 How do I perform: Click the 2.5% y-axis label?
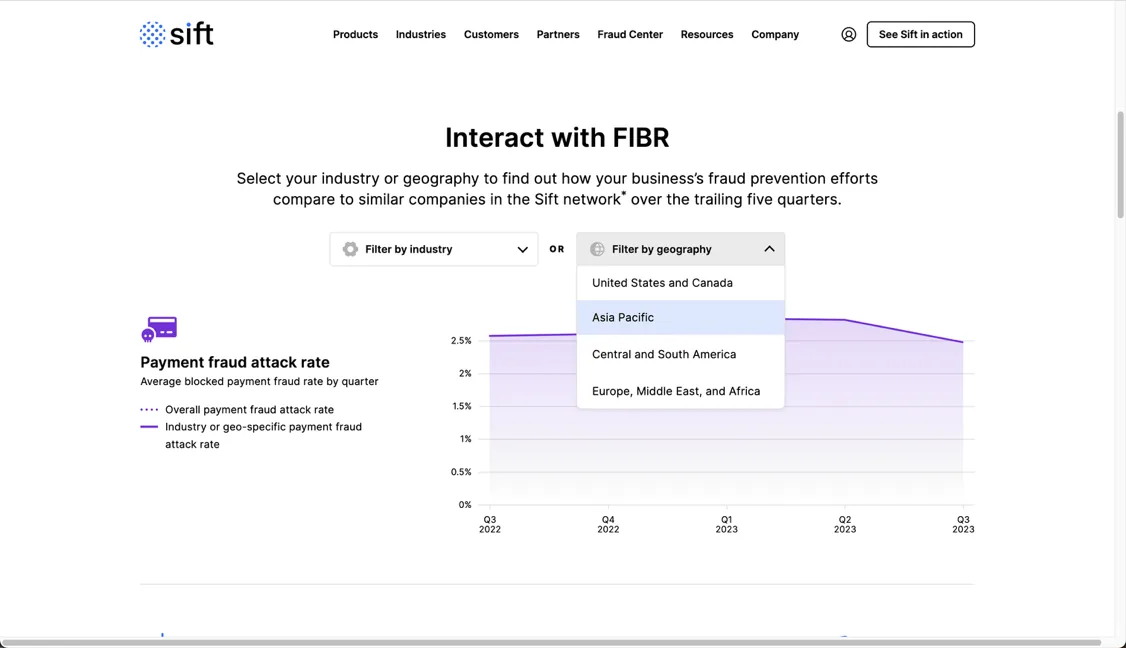(461, 341)
